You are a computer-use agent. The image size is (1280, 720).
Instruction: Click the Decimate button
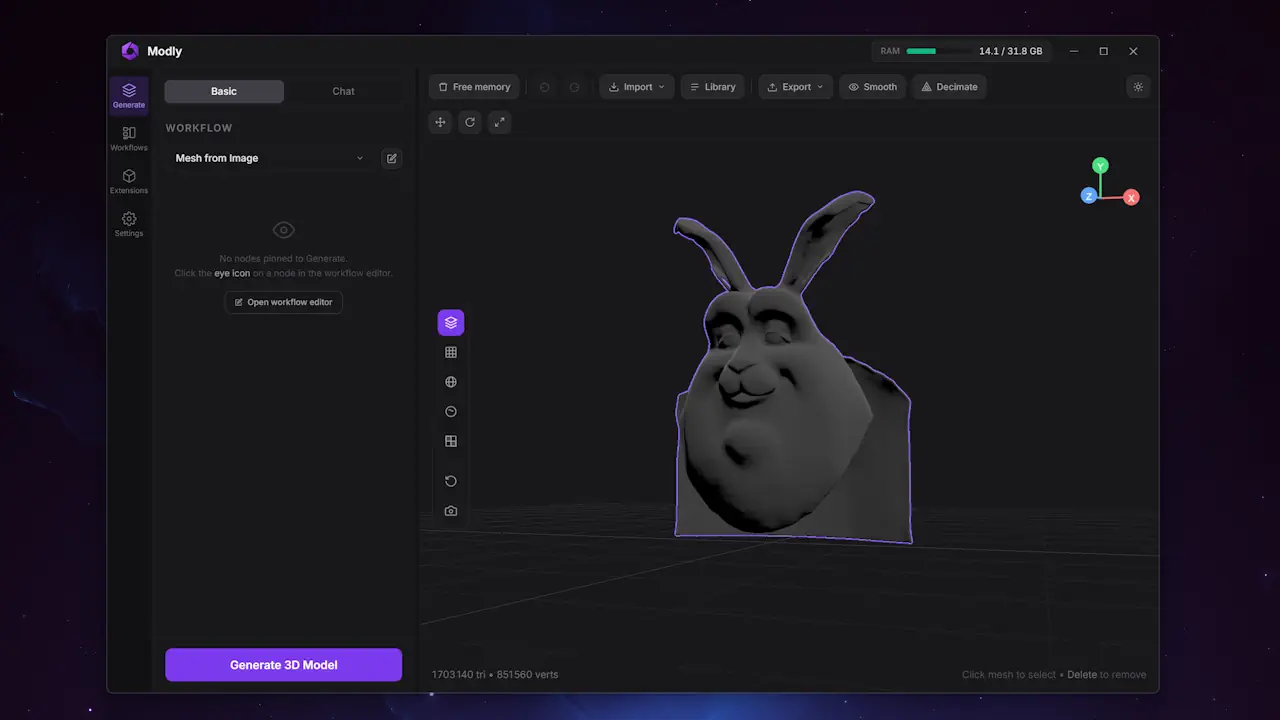coord(949,87)
